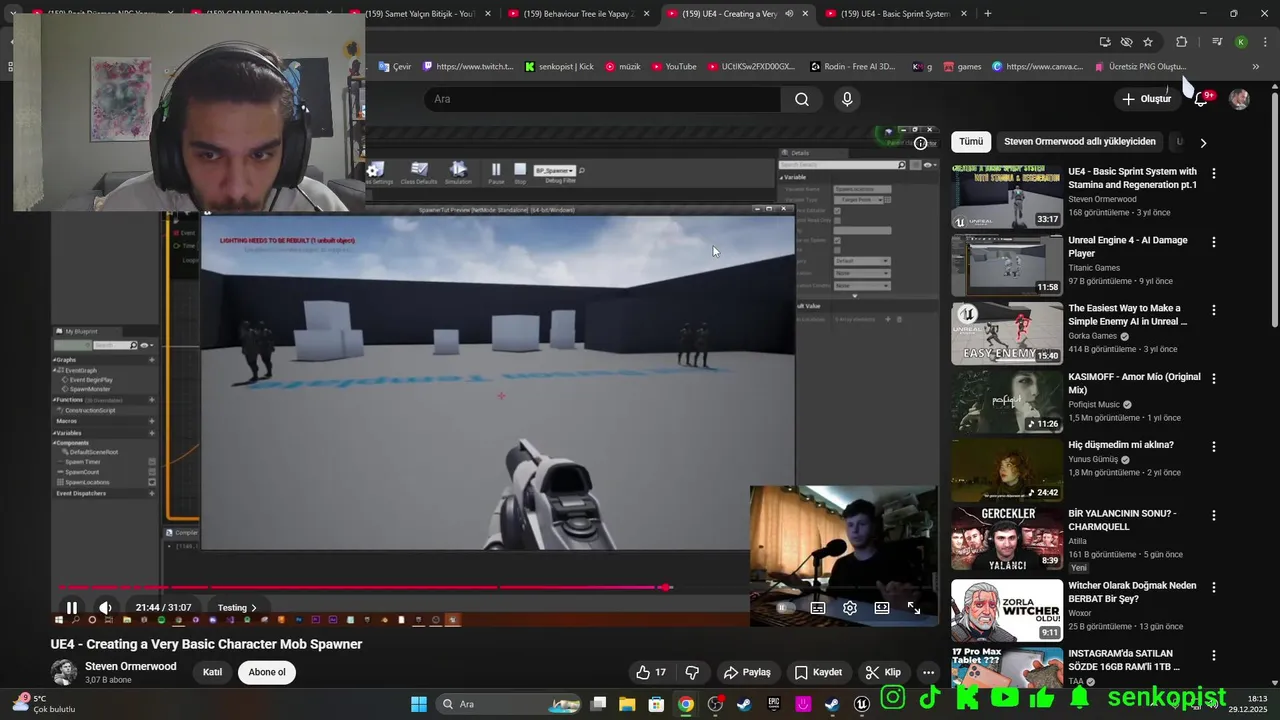
Task: Open the video settings gear
Action: tap(850, 607)
